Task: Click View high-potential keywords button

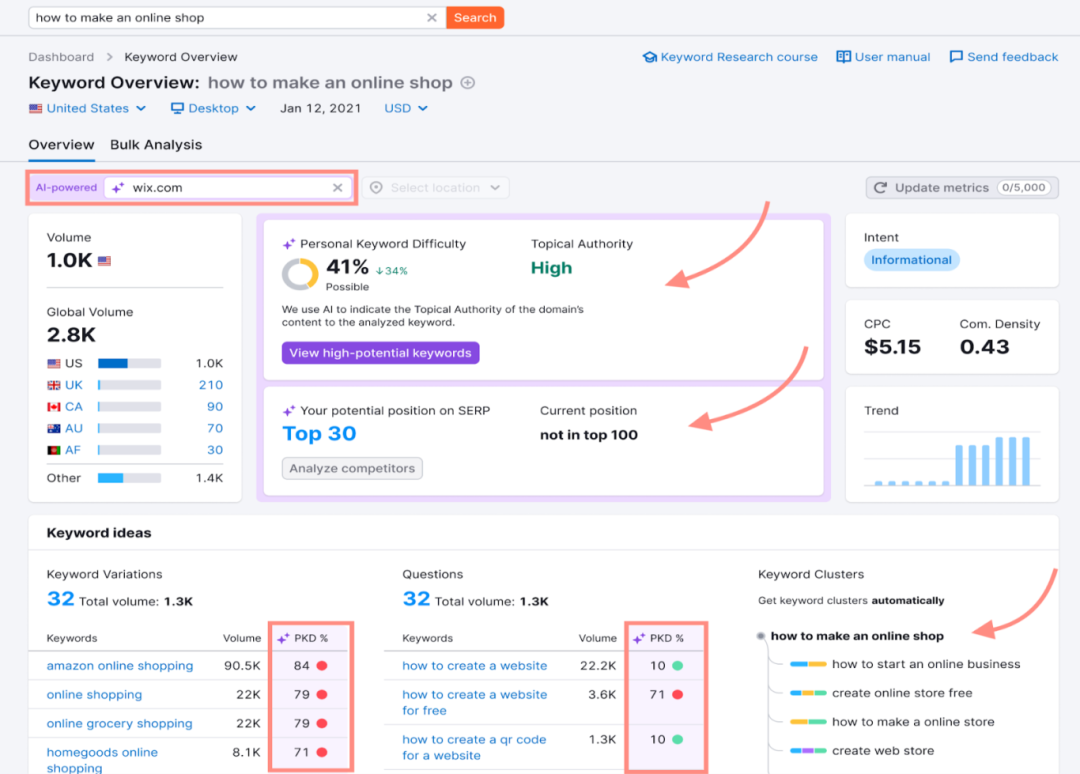Action: point(380,353)
